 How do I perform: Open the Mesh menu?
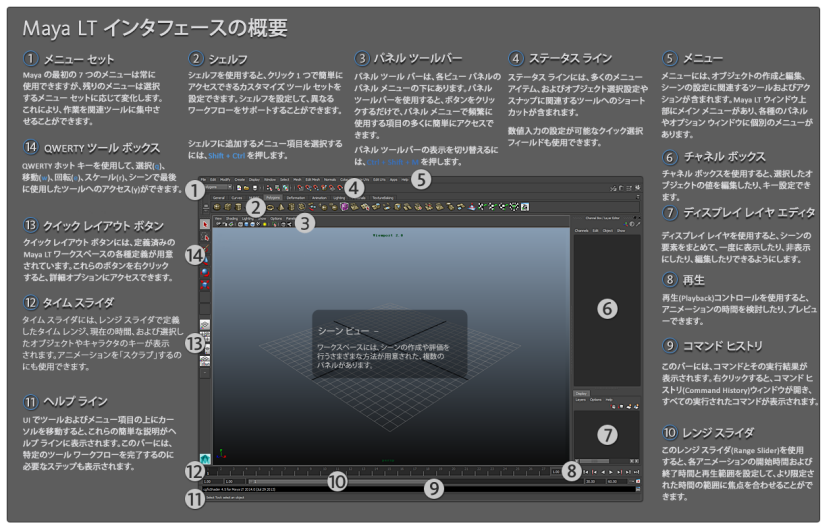[297, 180]
